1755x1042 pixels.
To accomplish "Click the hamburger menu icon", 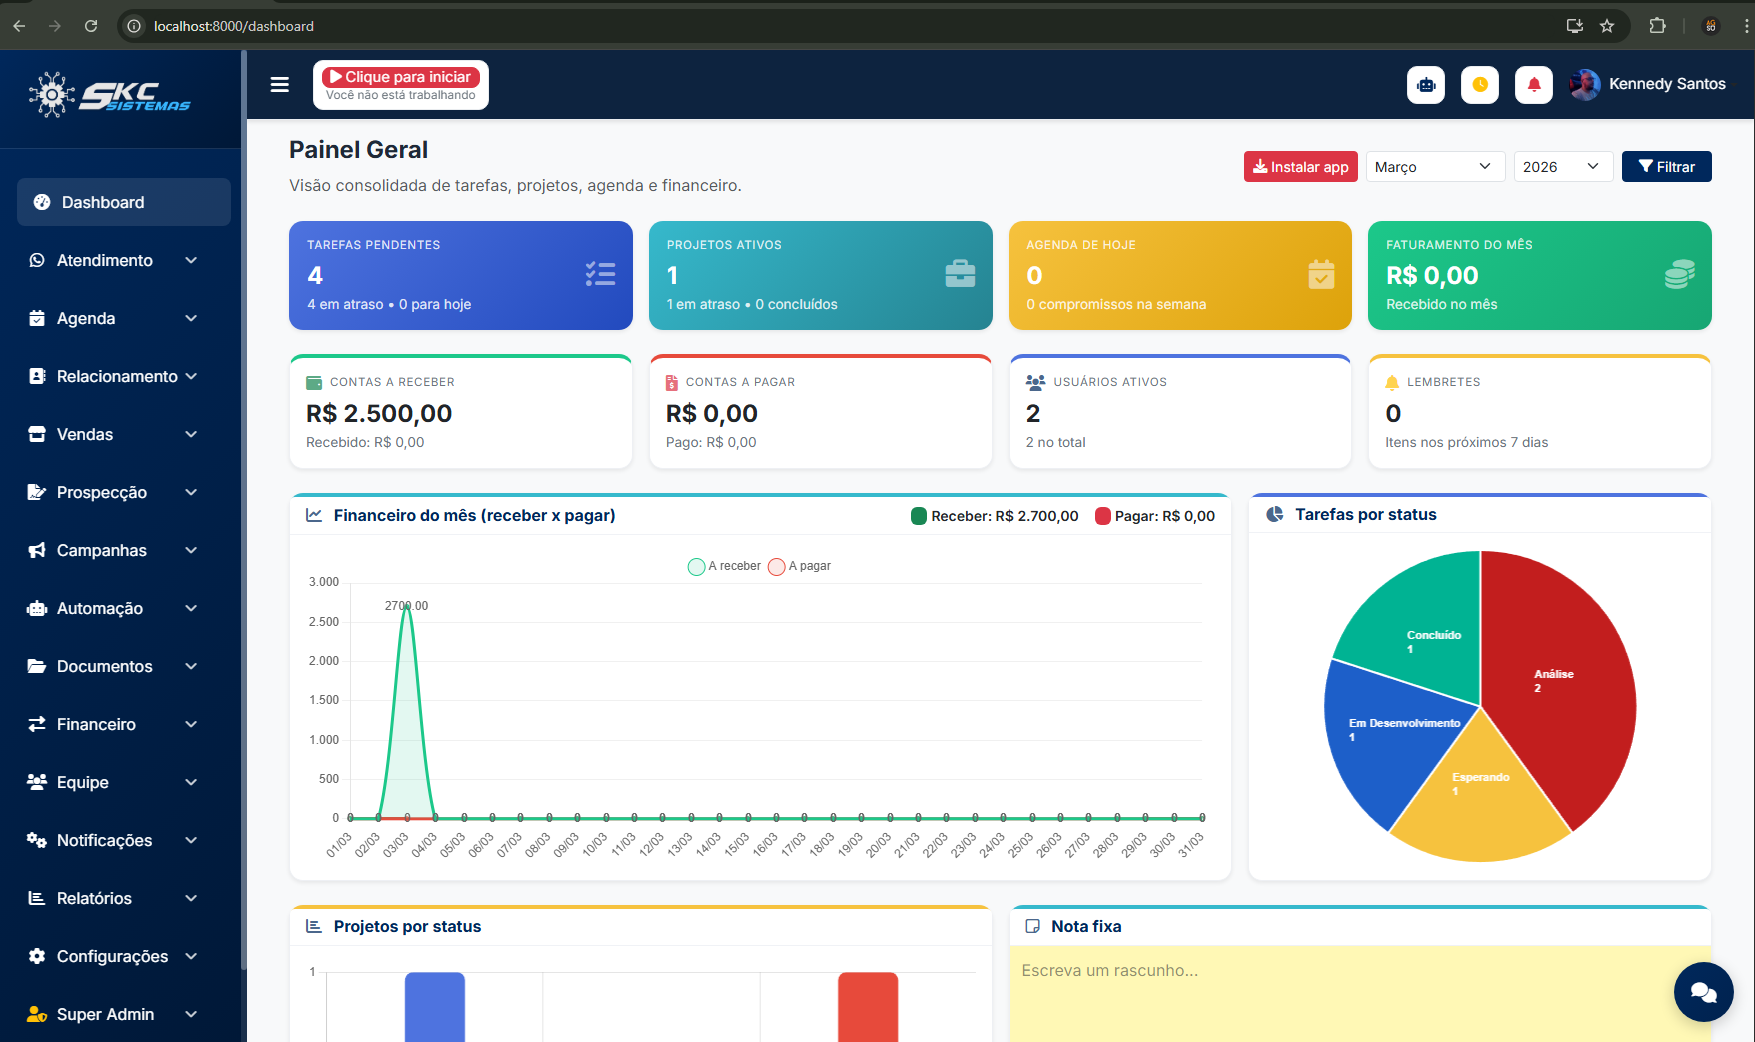I will pos(280,85).
